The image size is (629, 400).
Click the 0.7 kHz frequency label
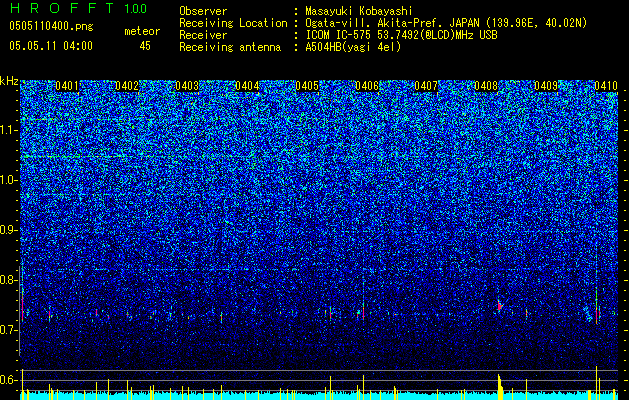click(x=9, y=330)
